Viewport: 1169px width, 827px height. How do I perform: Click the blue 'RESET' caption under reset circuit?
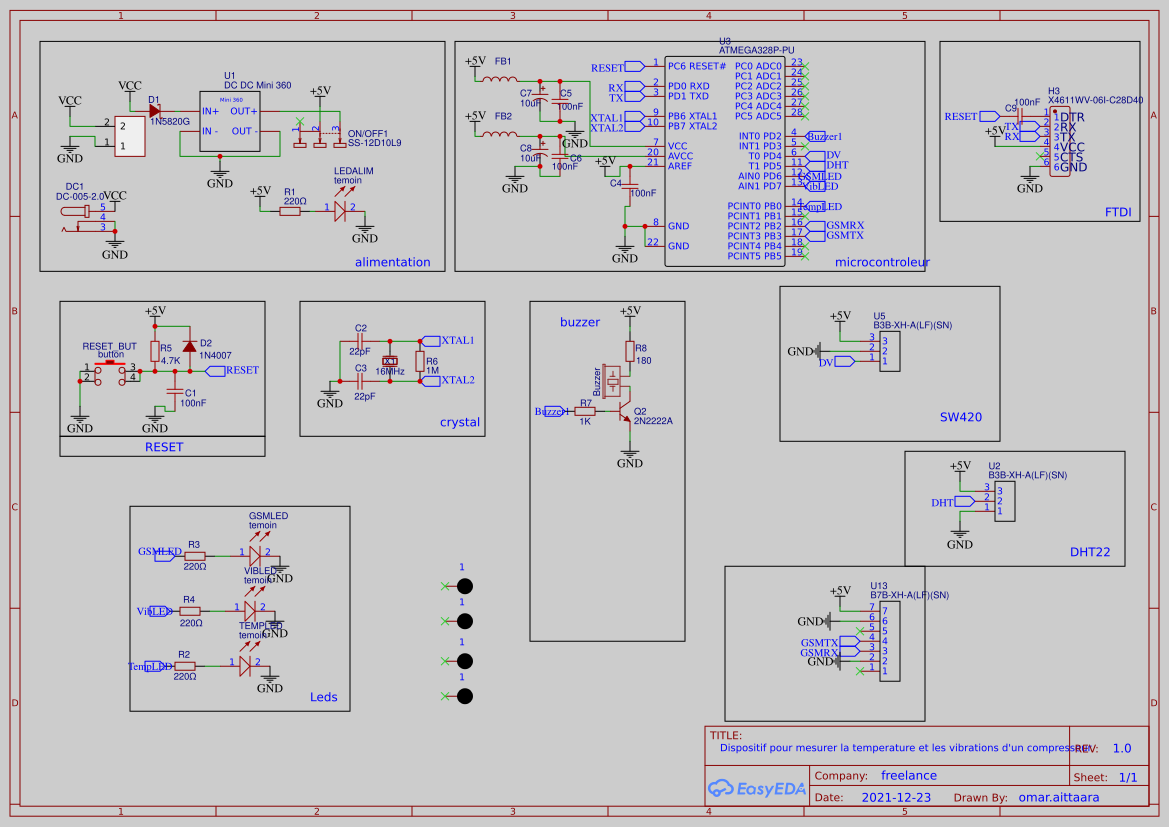pos(164,447)
